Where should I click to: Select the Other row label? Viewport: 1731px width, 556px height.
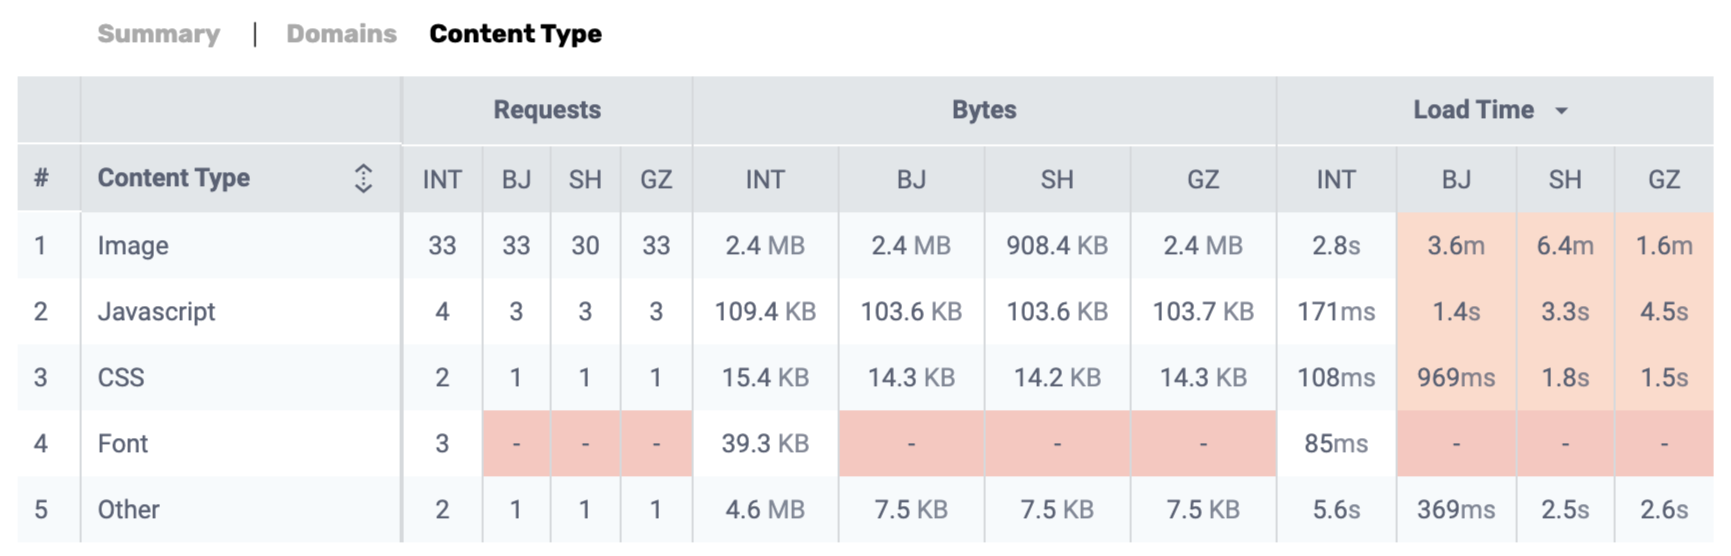(x=128, y=510)
